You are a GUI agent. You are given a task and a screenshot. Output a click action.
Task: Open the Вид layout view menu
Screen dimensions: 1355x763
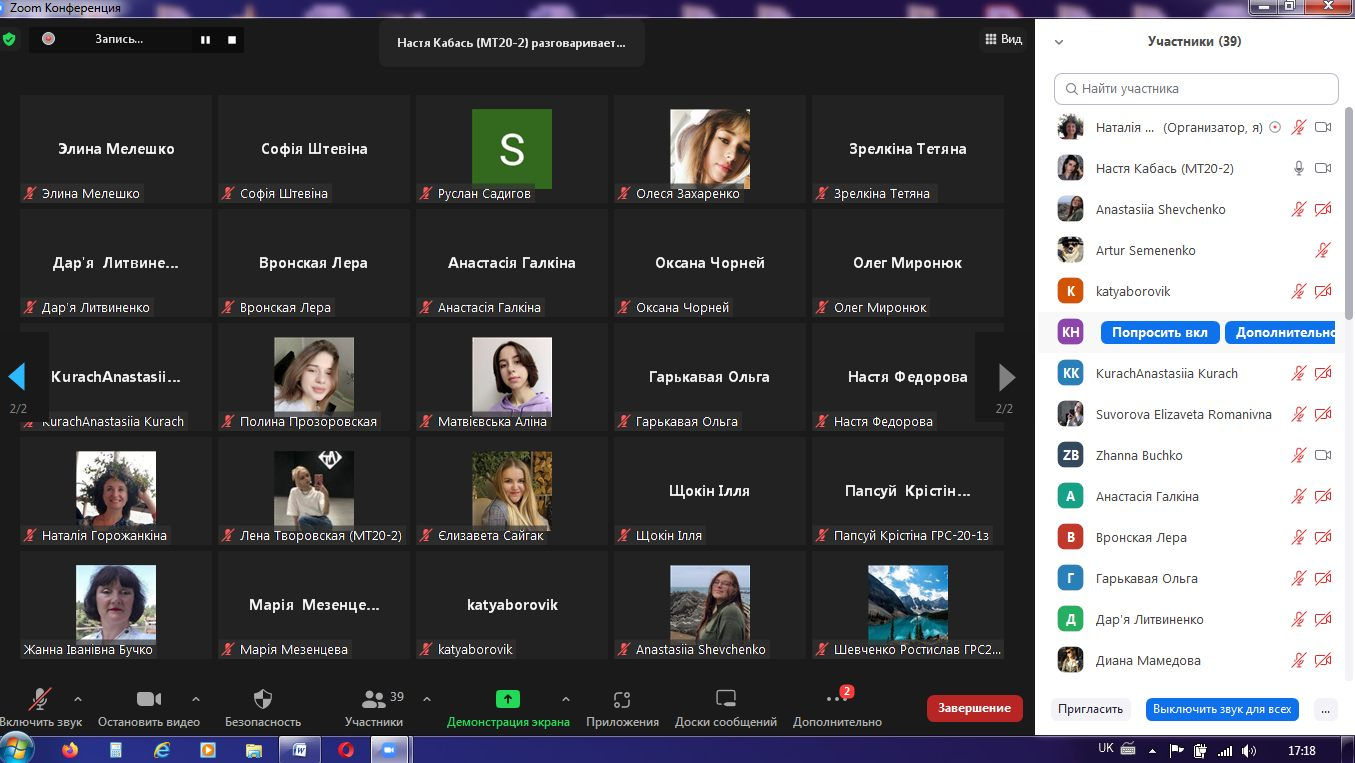(x=1003, y=39)
